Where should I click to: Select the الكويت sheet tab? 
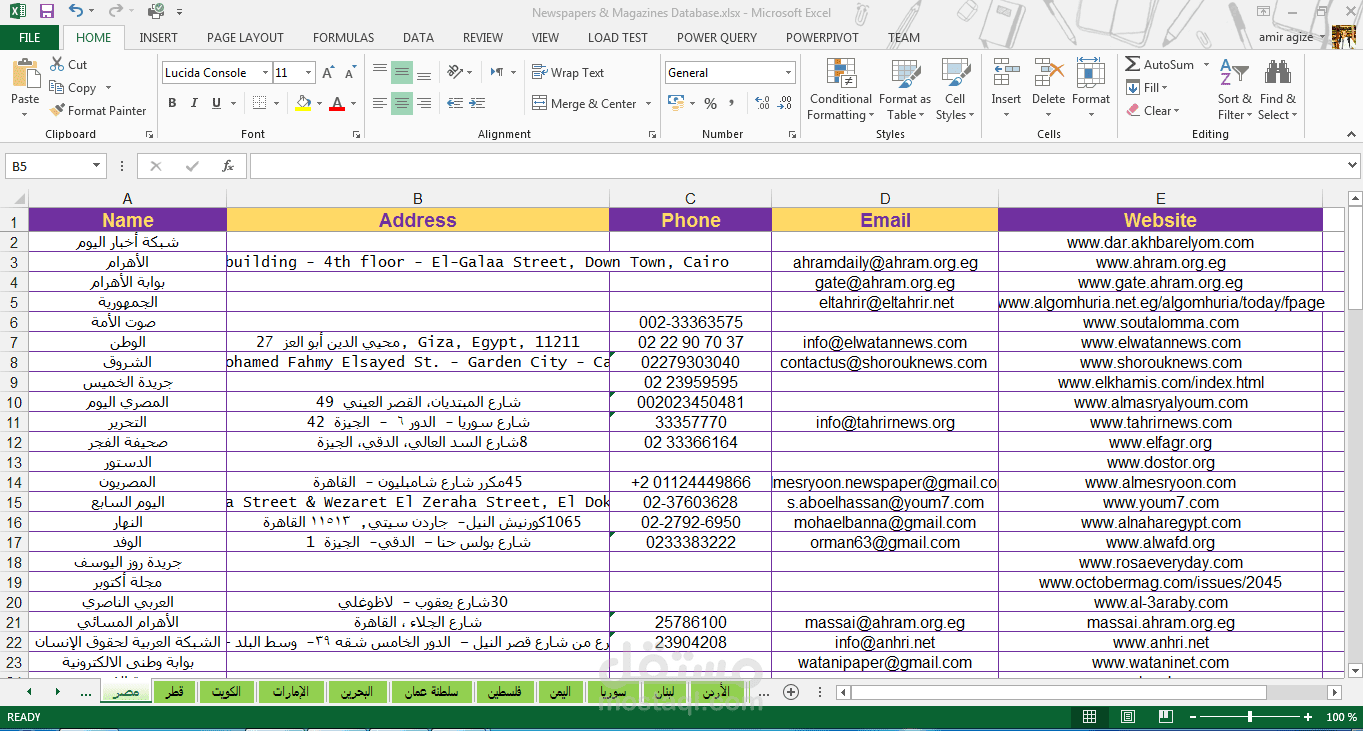click(x=226, y=692)
